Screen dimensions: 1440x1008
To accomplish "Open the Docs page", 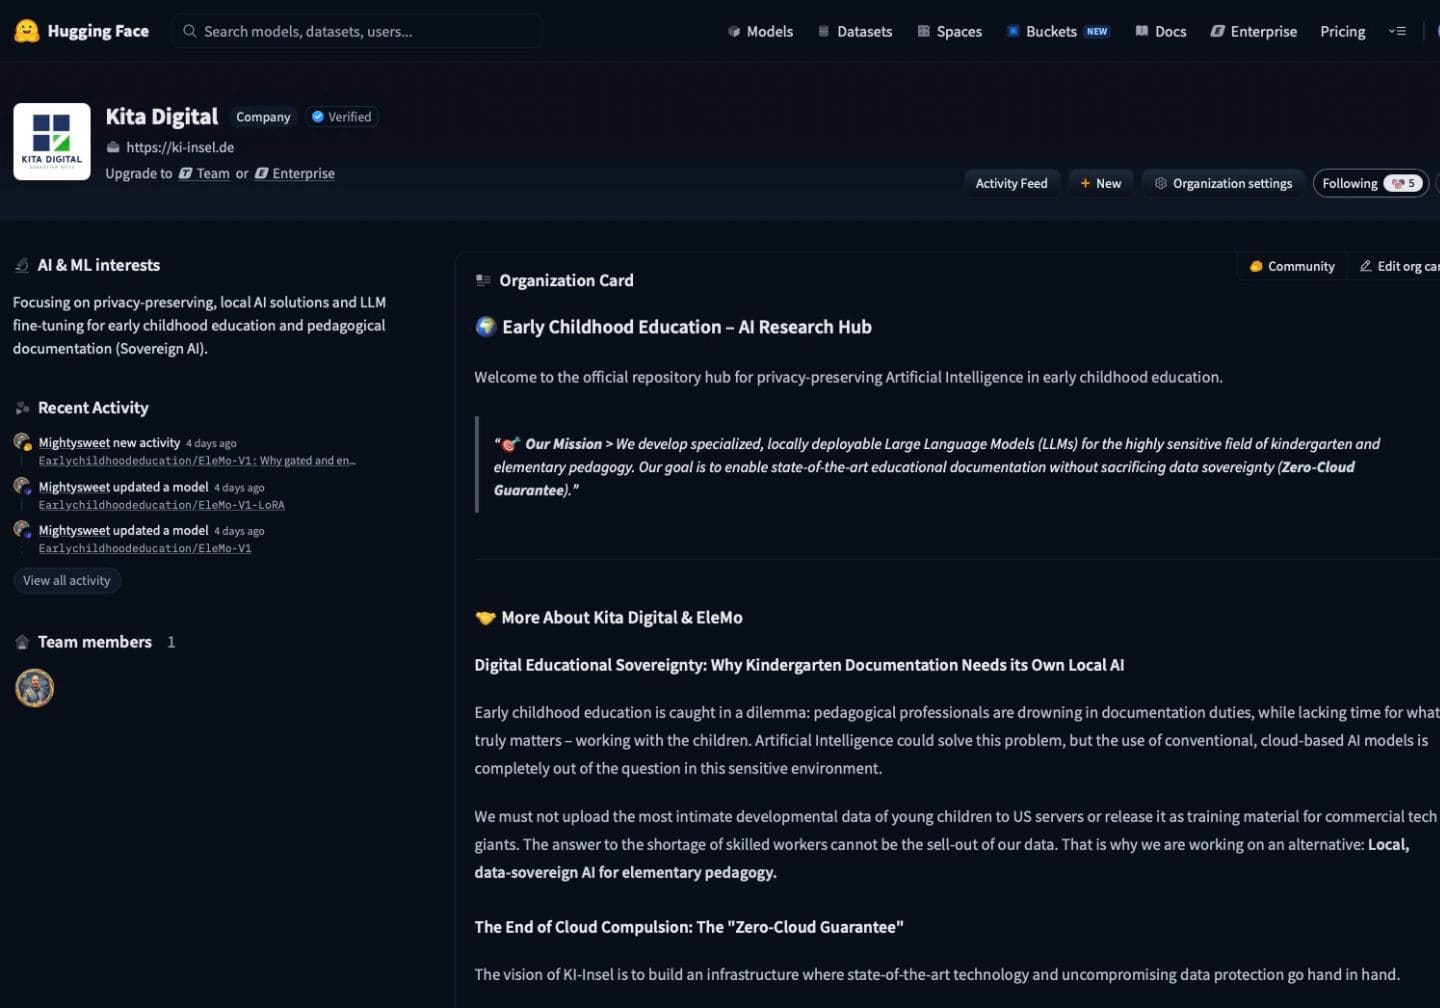I will 1161,31.
